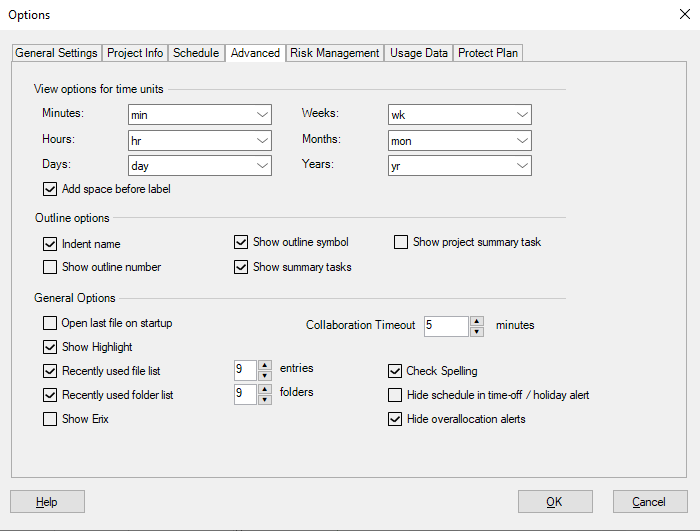Increase Collaboration Timeout with up arrow
Viewport: 700px width, 531px height.
click(477, 321)
